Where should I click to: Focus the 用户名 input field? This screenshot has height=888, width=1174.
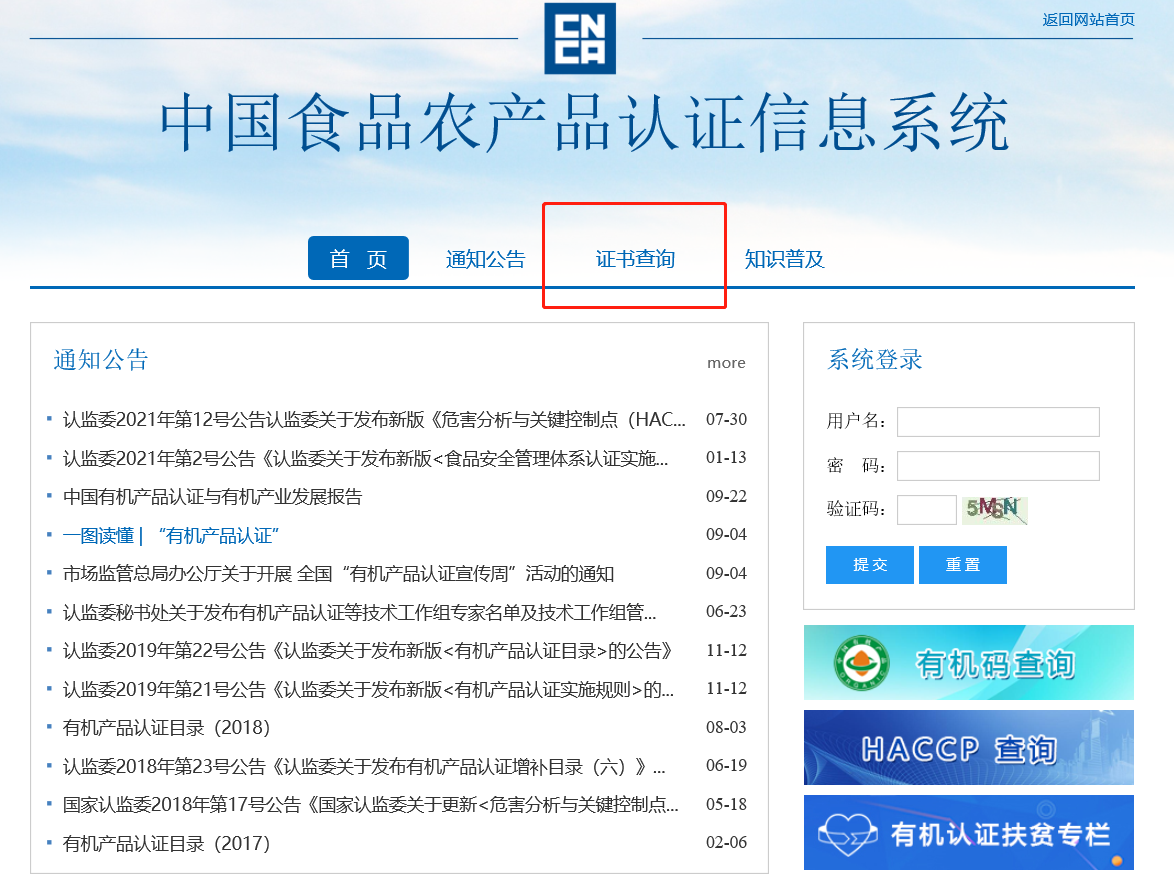(998, 422)
